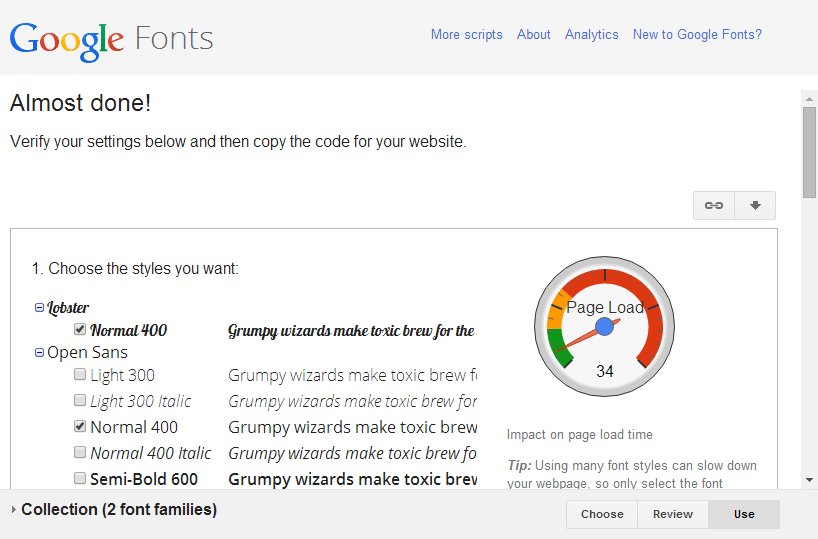Select the Use tab

pos(744,514)
